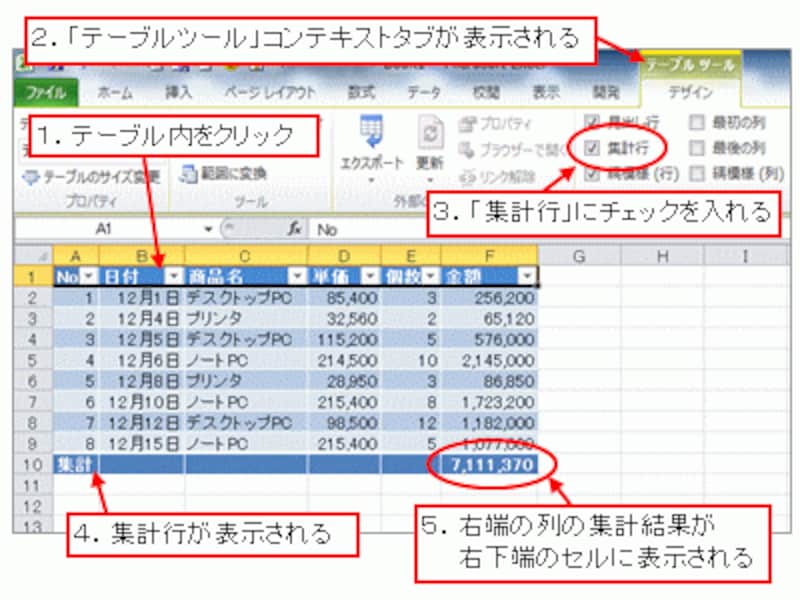
Task: Select column header A
Action: [x=76, y=255]
